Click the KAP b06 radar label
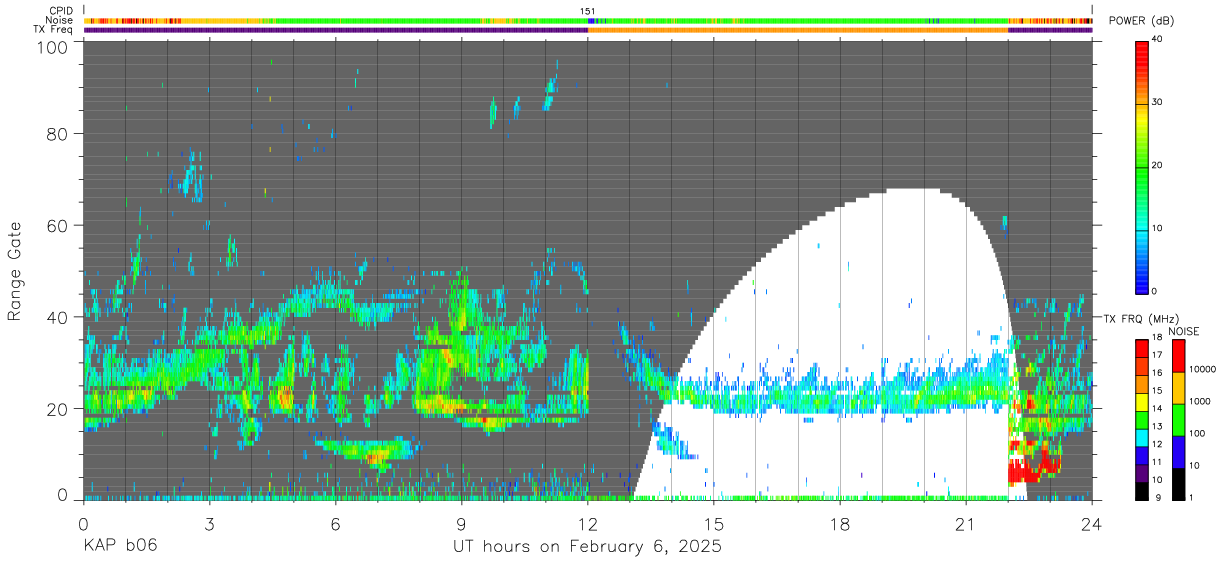 click(x=120, y=547)
